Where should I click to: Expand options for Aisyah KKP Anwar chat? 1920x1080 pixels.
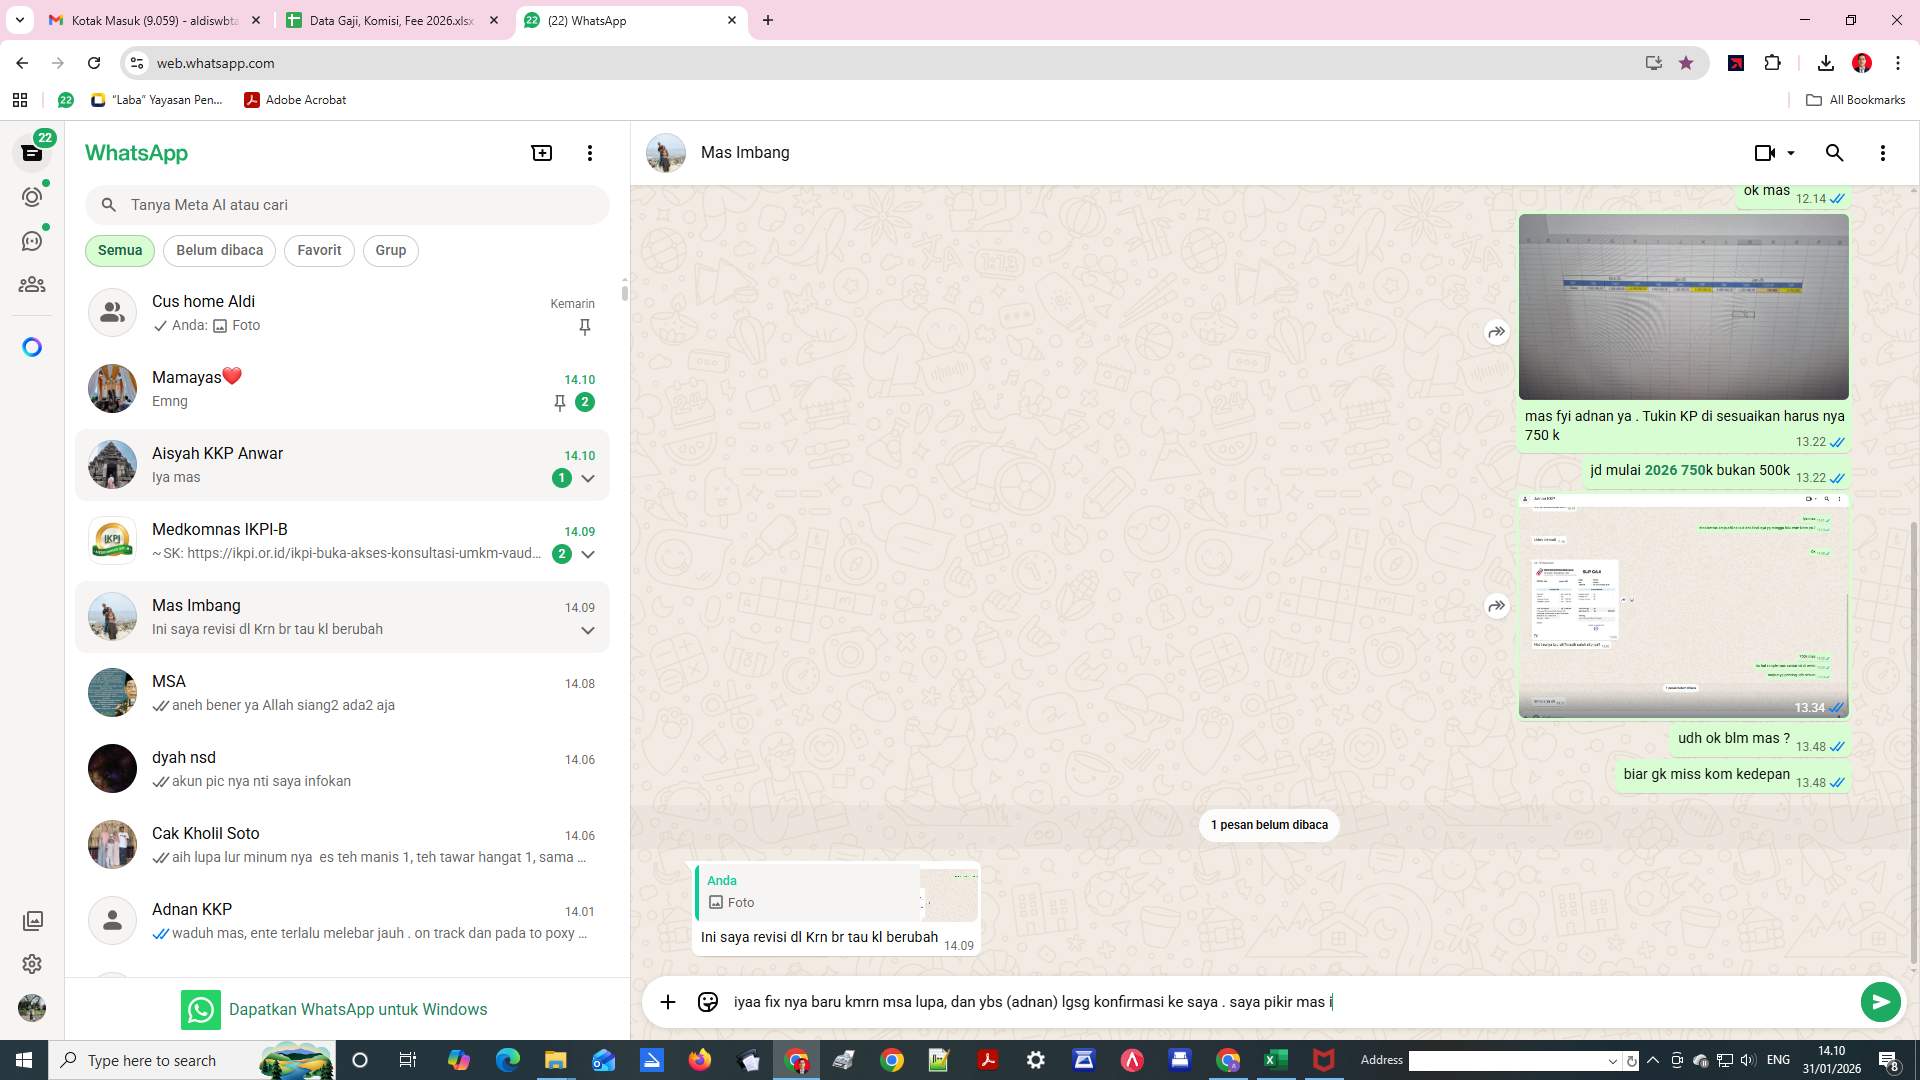click(588, 478)
